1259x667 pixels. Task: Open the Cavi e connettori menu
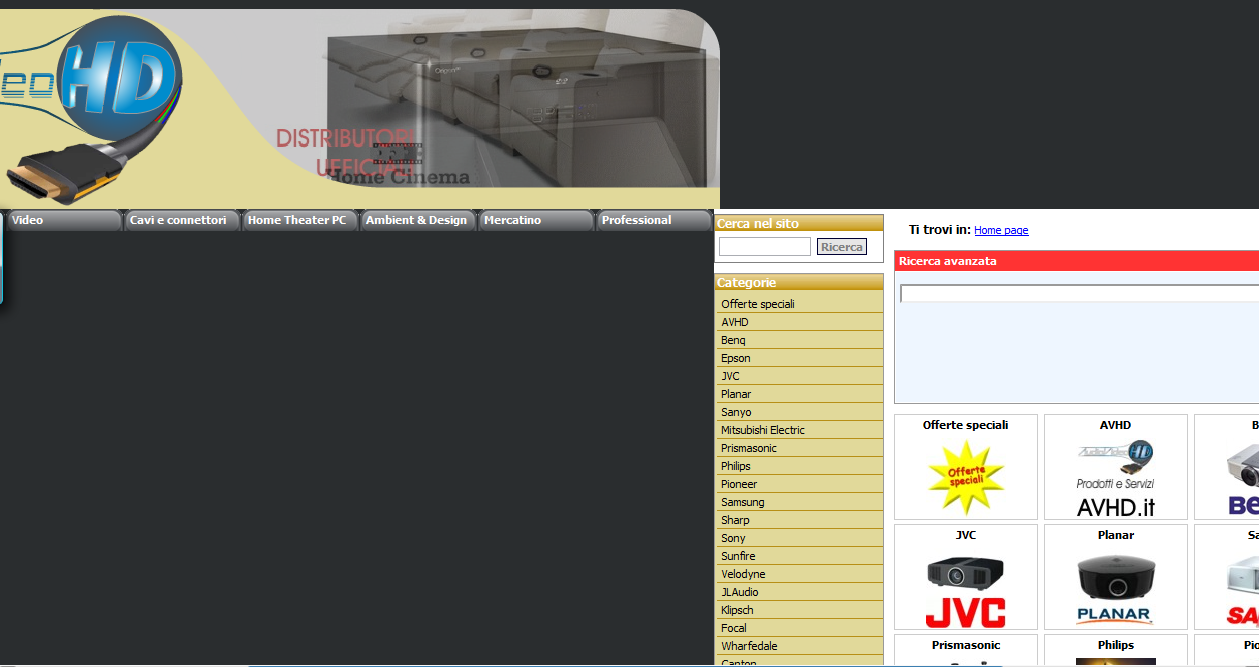[x=182, y=221]
